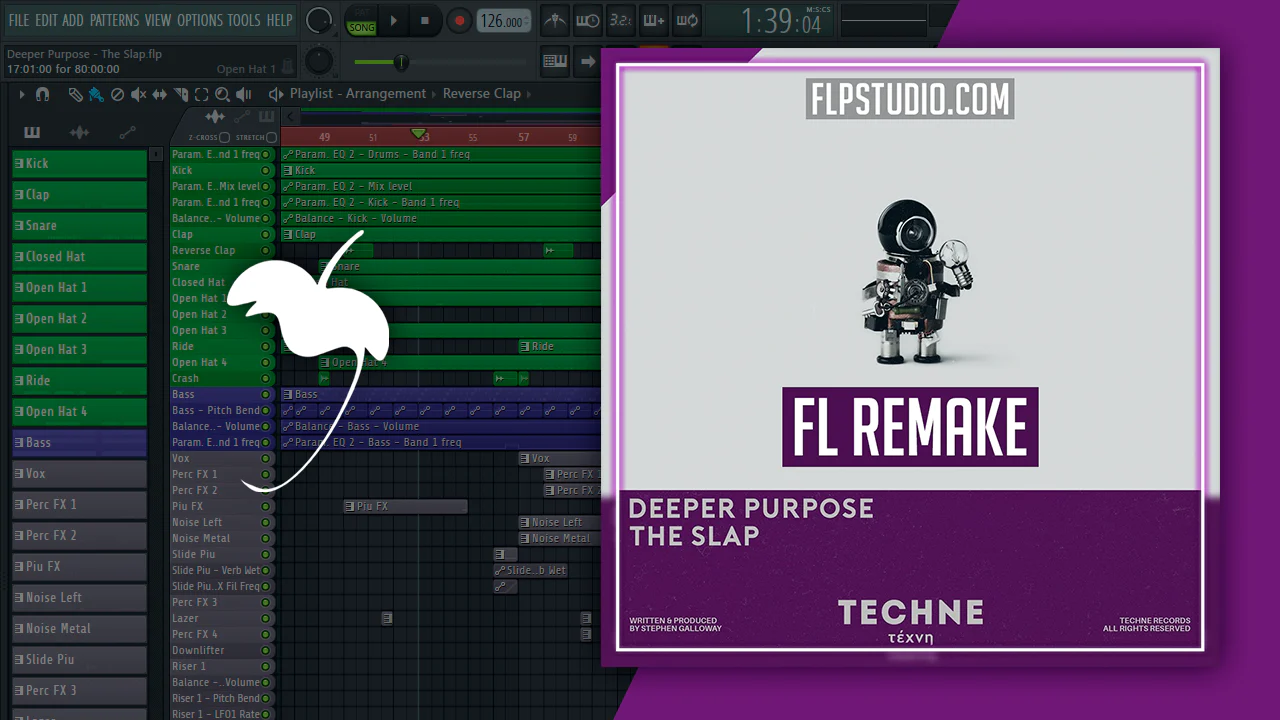Select the Bass pattern in picker
This screenshot has width=1280, height=720.
tap(79, 442)
